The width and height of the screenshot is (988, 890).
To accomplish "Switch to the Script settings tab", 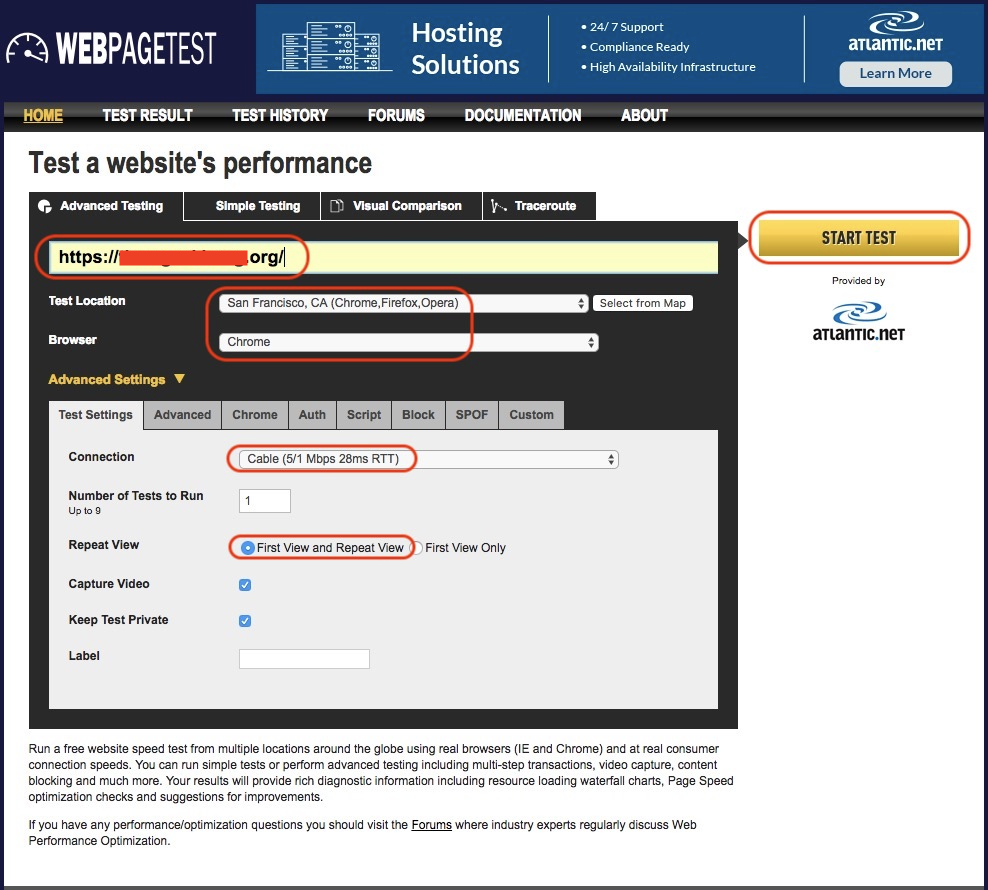I will click(364, 415).
